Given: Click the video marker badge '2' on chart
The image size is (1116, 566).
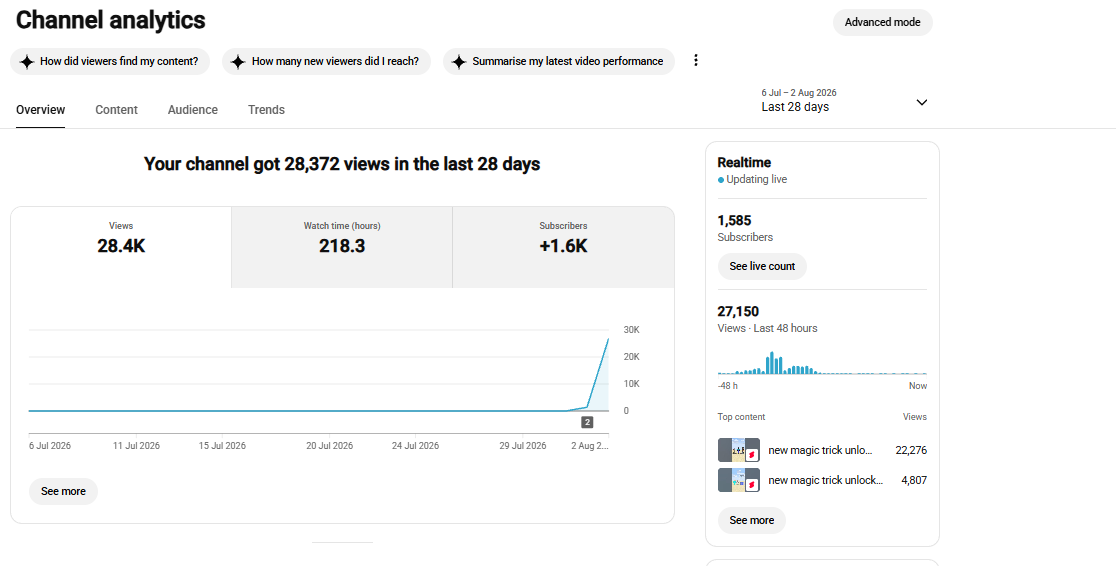Looking at the screenshot, I should click(587, 422).
